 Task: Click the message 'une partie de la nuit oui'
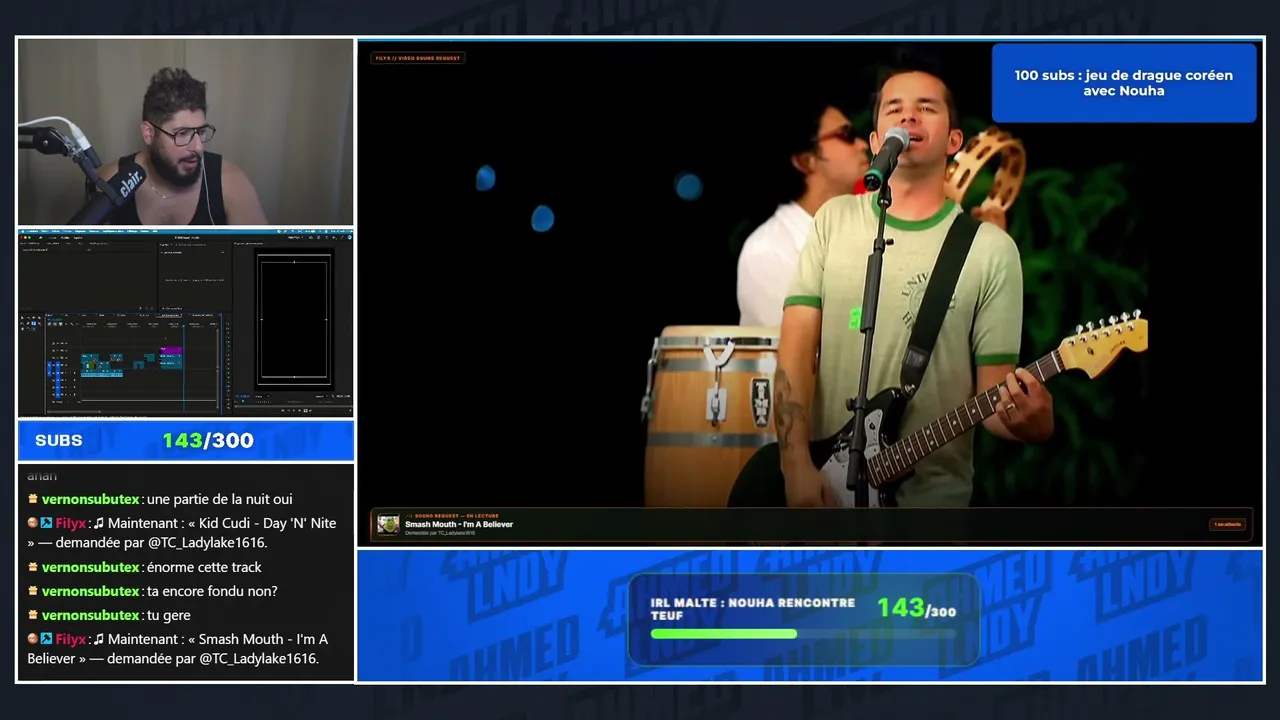(x=220, y=499)
